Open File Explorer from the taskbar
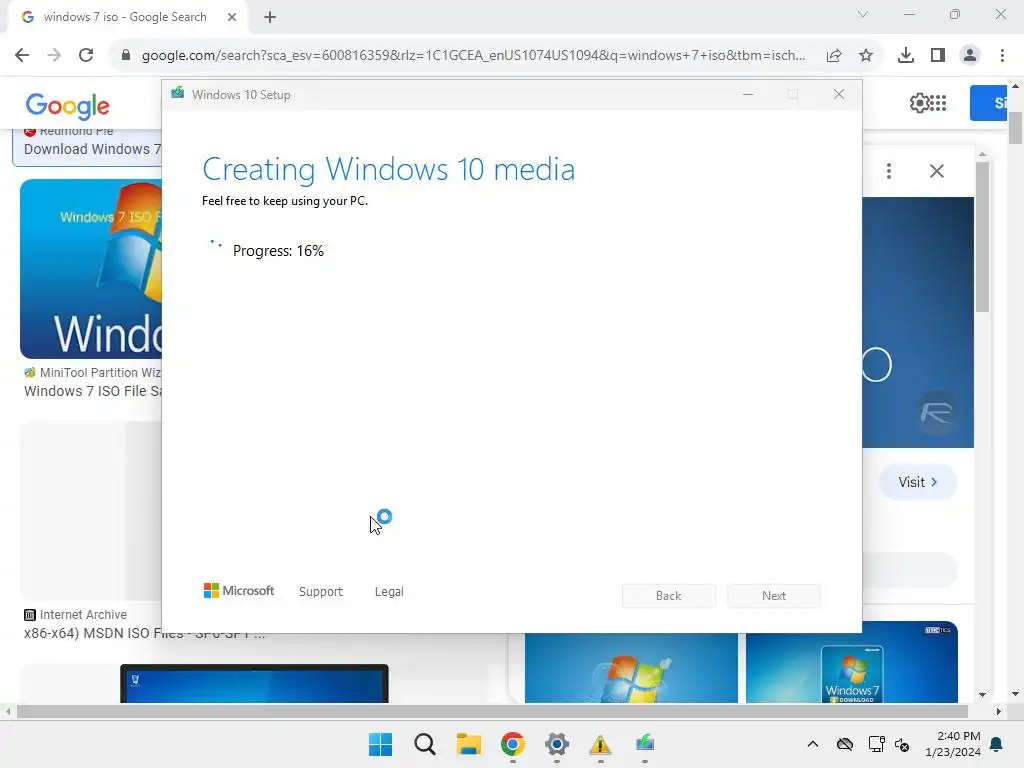This screenshot has width=1024, height=768. coord(468,744)
